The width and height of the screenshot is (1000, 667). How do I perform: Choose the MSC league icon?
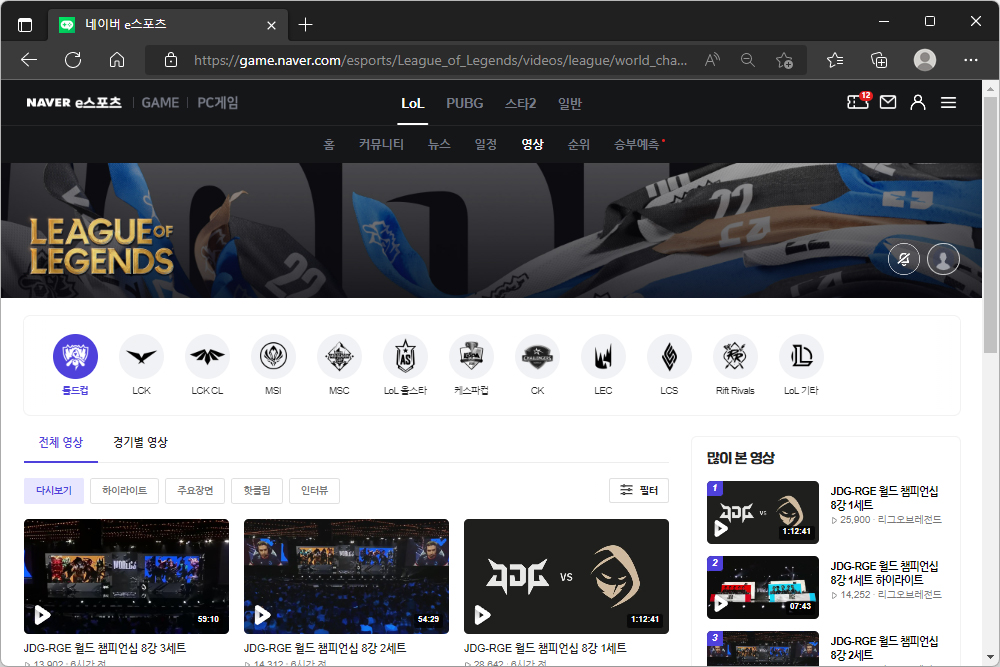339,356
